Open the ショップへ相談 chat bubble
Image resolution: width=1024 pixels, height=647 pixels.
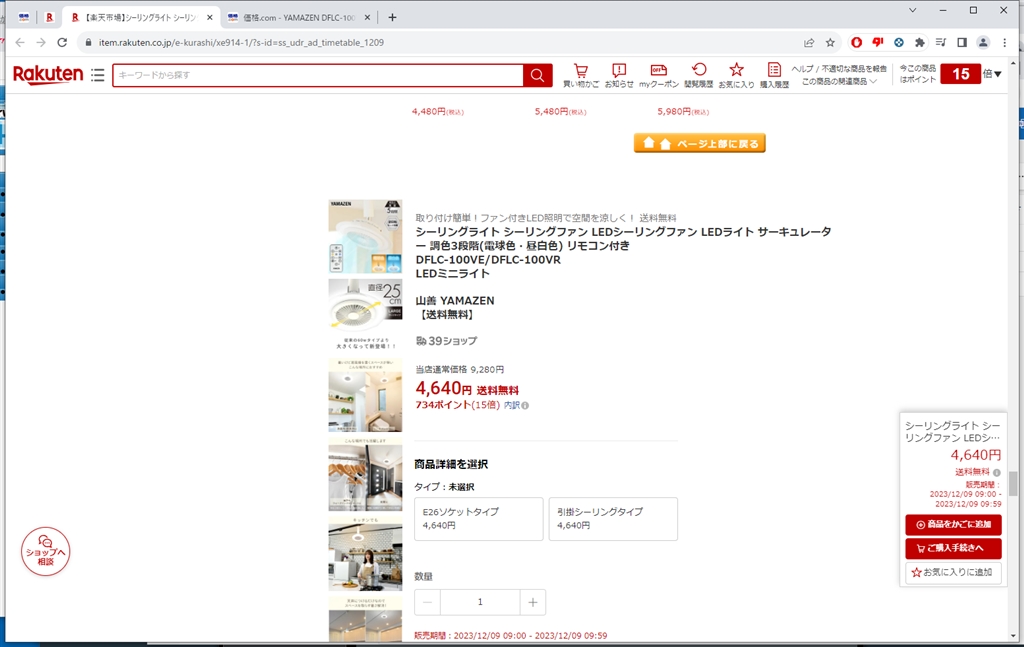45,551
